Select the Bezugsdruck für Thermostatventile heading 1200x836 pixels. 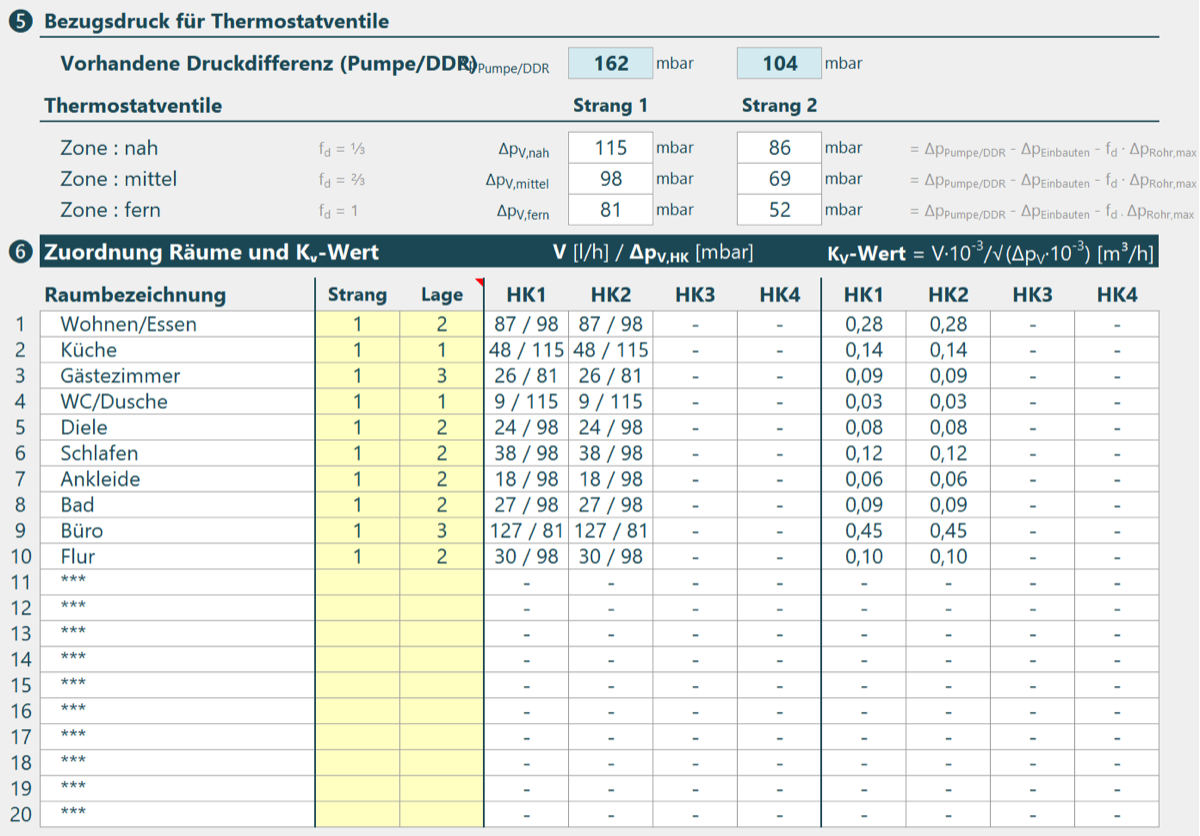click(217, 21)
